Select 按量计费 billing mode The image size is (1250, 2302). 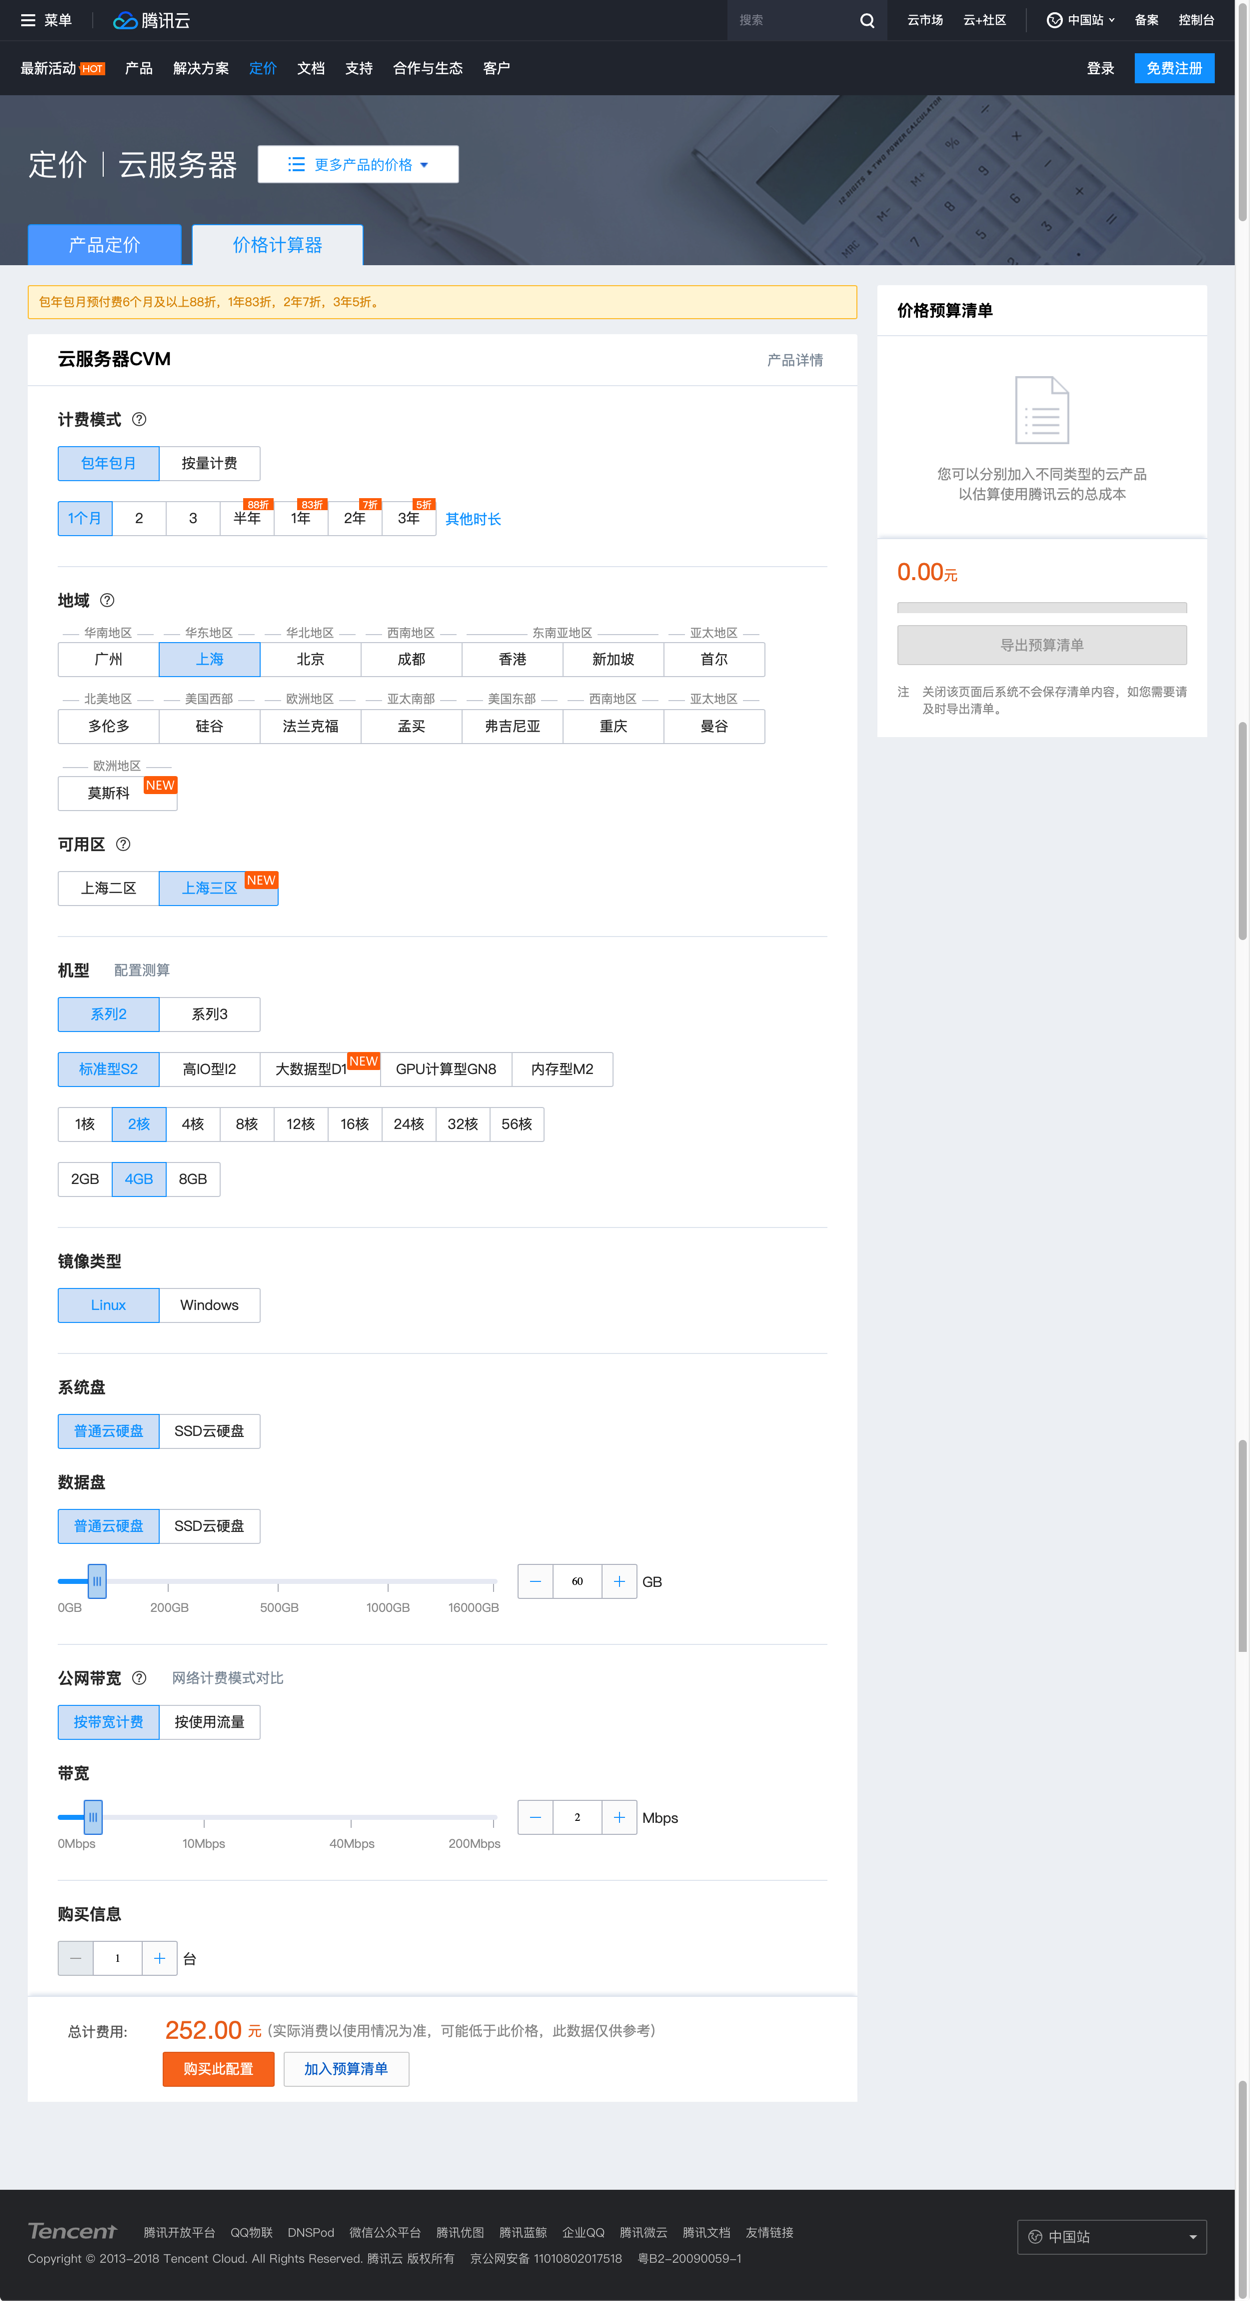click(209, 463)
